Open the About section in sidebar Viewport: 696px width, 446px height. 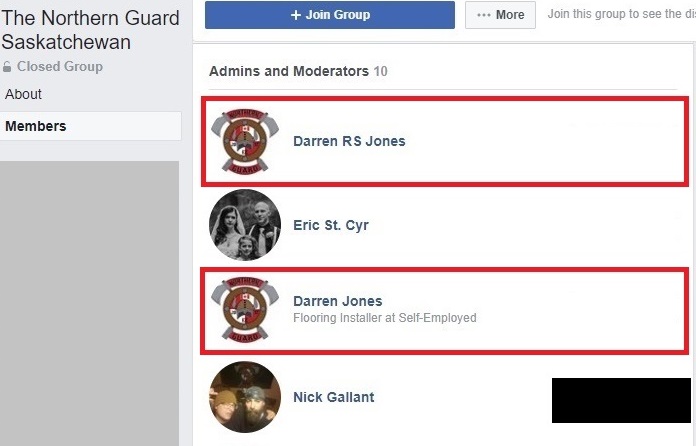(23, 94)
